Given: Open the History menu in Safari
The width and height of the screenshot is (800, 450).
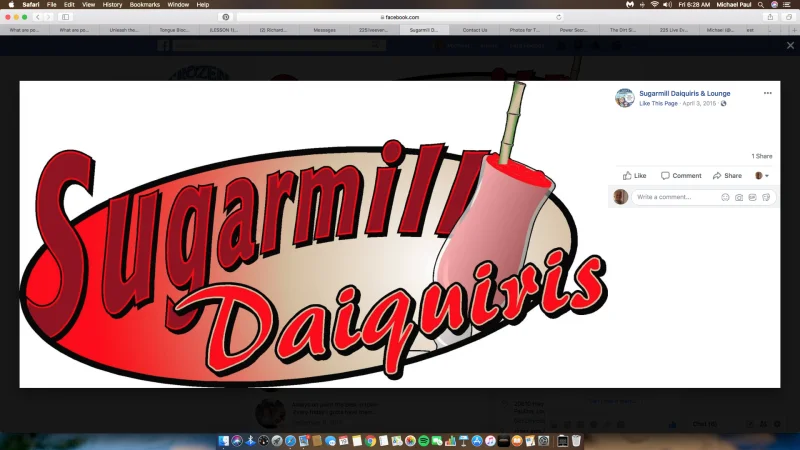Looking at the screenshot, I should [x=112, y=5].
